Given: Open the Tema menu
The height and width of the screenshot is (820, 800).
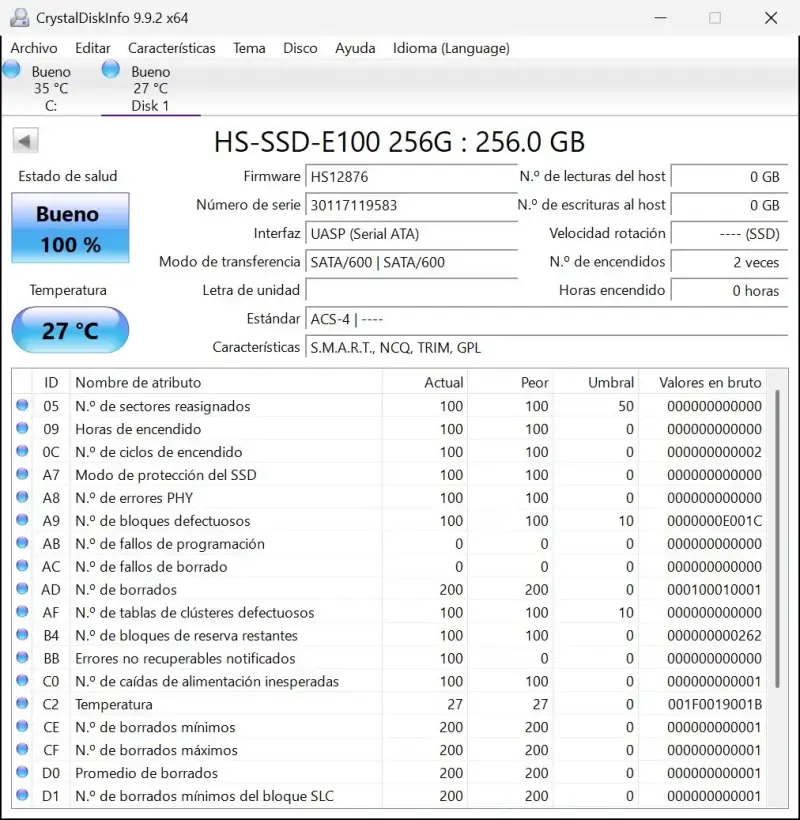Looking at the screenshot, I should [x=249, y=48].
